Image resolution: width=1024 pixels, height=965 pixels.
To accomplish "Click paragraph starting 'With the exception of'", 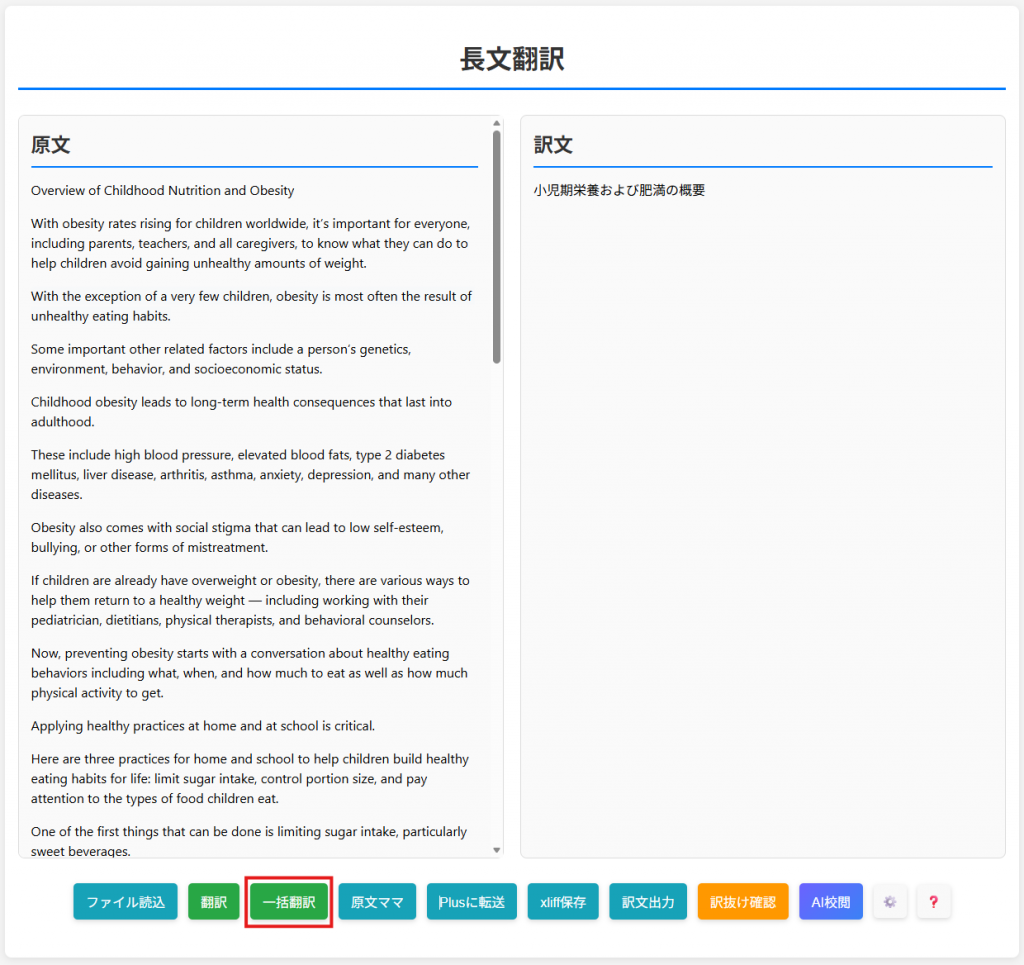I will point(251,306).
